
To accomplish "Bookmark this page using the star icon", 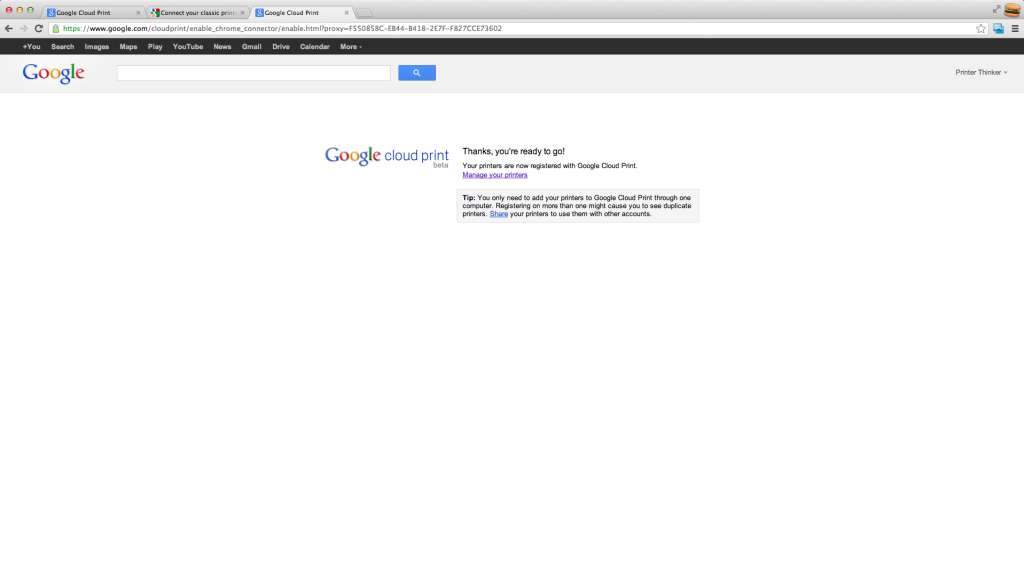I will (x=981, y=29).
